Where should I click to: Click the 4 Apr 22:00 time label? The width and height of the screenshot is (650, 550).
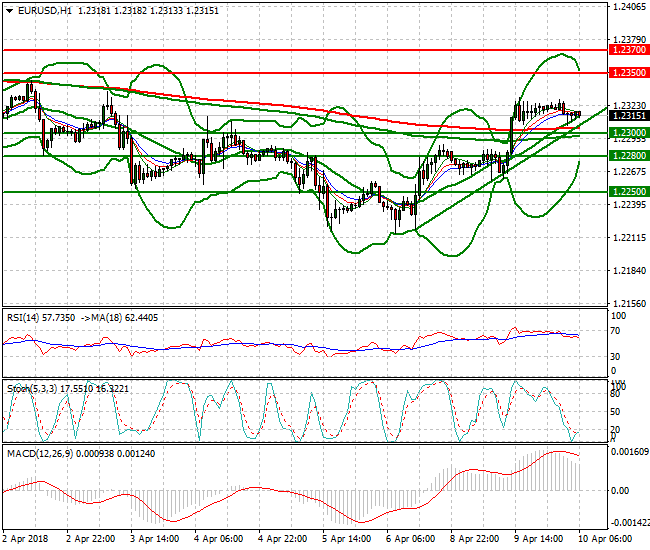(x=282, y=539)
